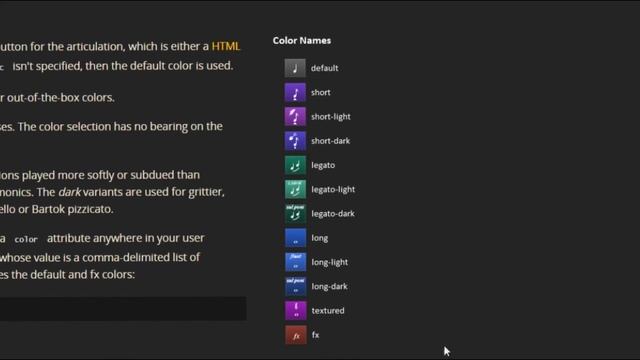
Task: Click the 'long-dark' label text
Action: (x=329, y=287)
